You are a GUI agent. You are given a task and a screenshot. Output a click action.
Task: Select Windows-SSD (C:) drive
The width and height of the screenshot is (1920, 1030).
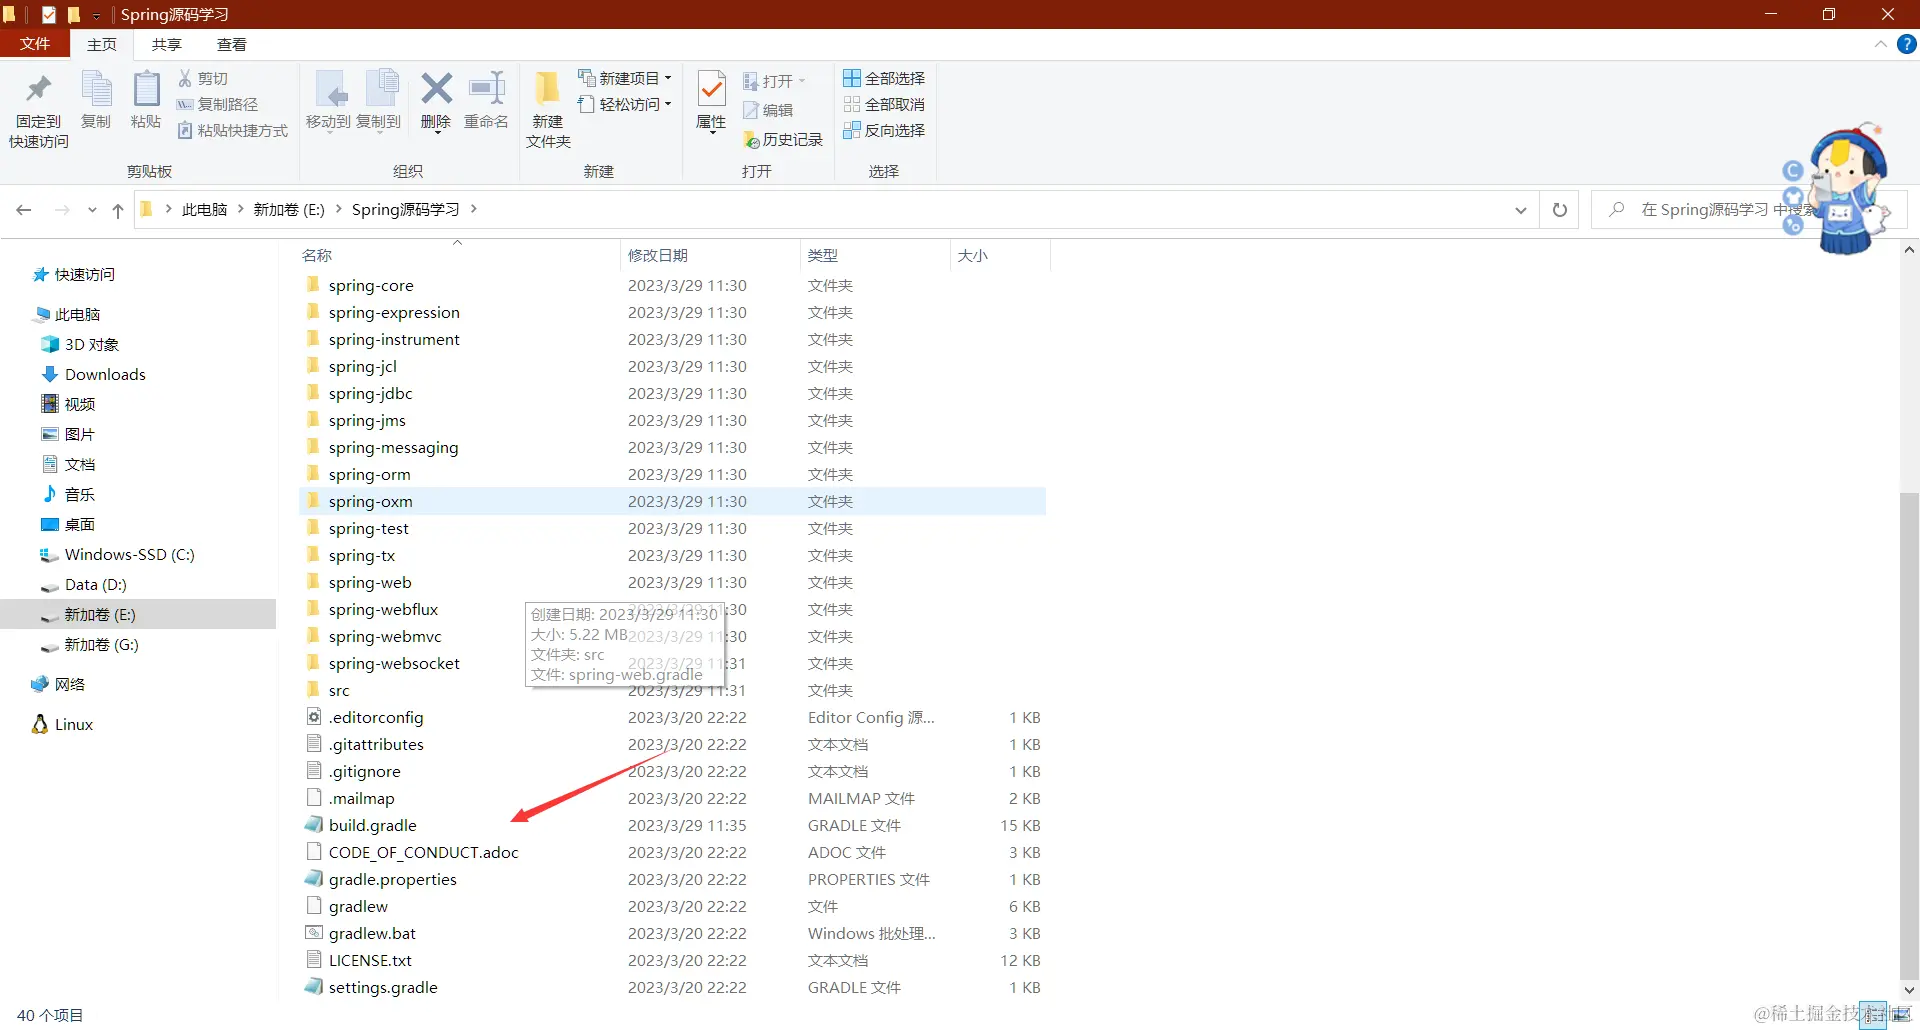coord(129,554)
